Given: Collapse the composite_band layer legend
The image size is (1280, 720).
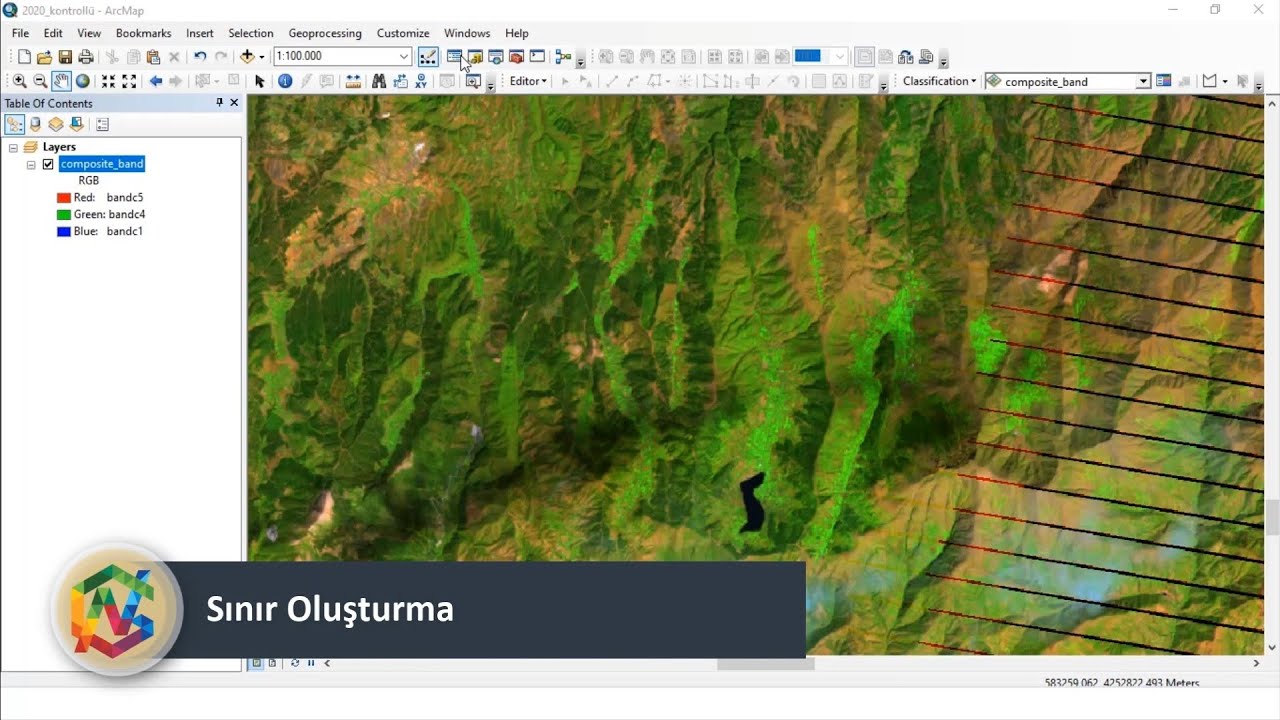Looking at the screenshot, I should tap(31, 164).
